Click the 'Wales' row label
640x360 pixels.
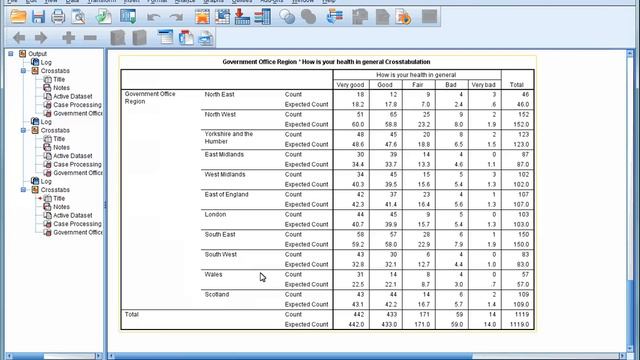[213, 274]
